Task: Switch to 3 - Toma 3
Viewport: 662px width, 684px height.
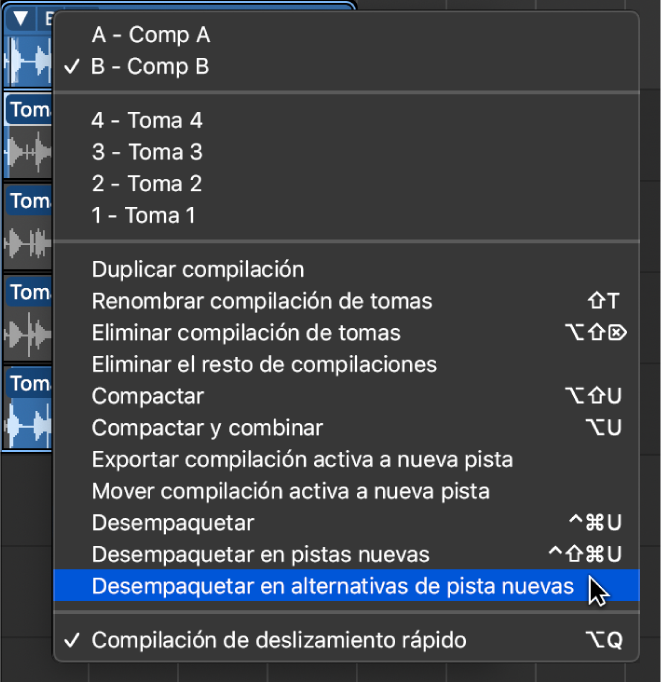Action: tap(147, 152)
